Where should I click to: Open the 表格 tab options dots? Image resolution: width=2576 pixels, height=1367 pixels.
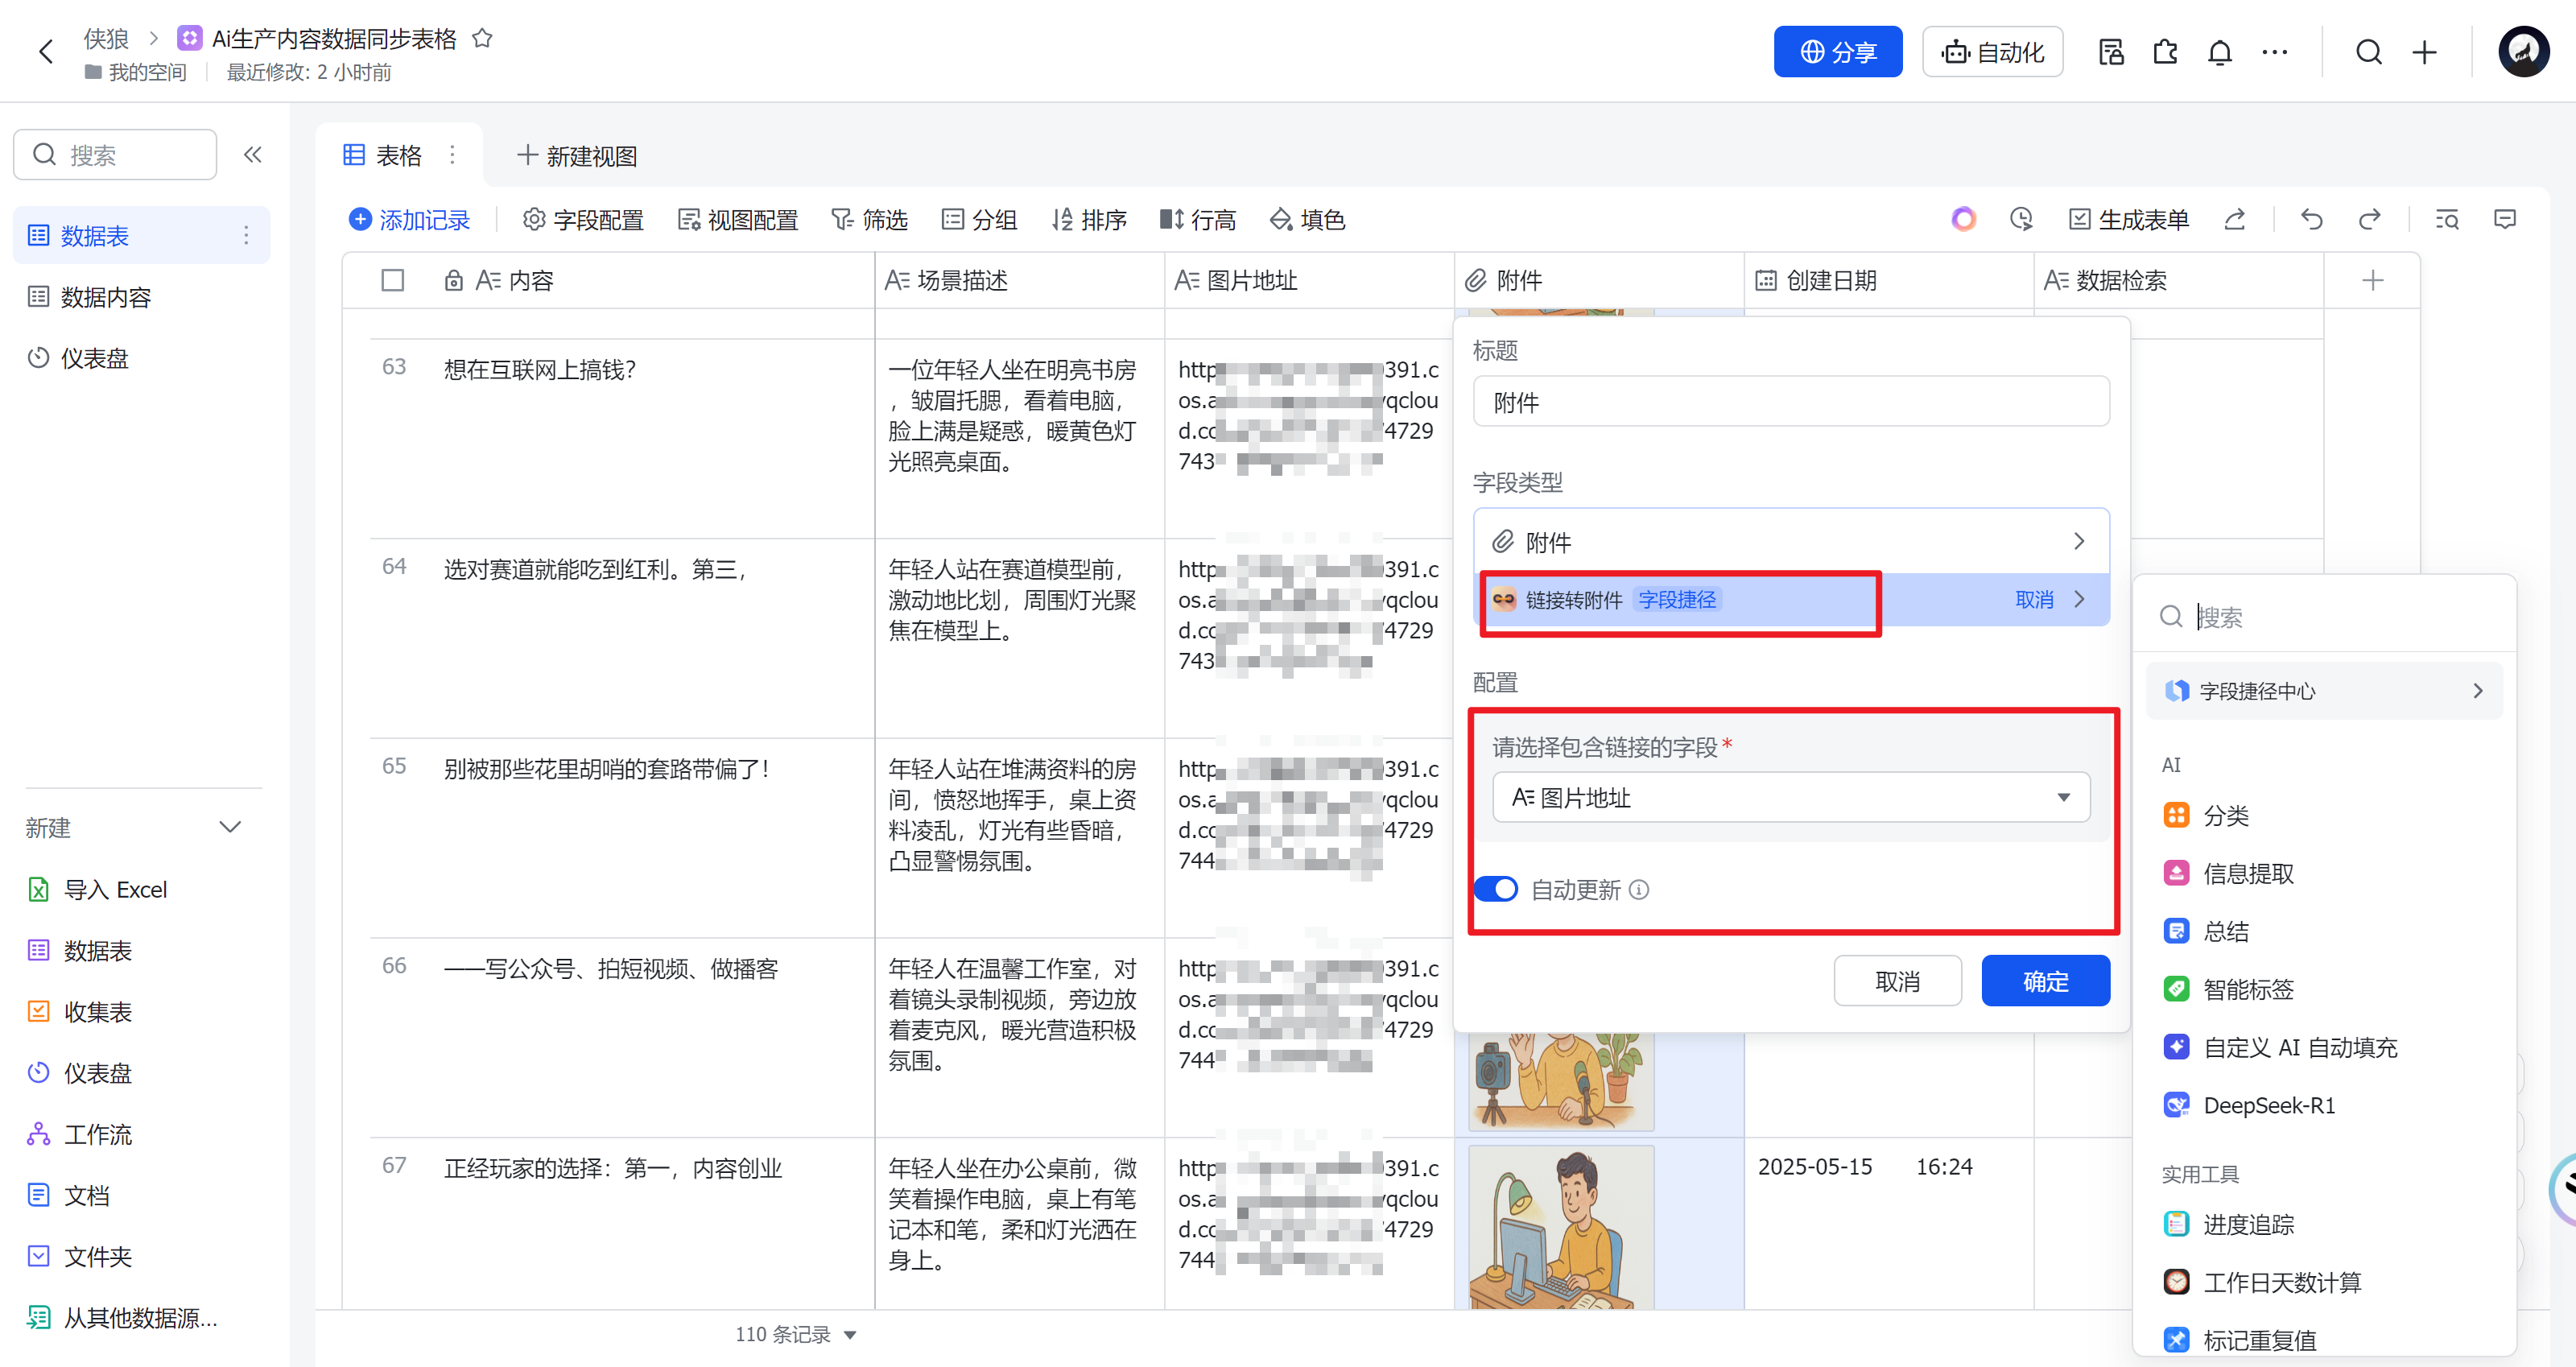click(x=453, y=155)
